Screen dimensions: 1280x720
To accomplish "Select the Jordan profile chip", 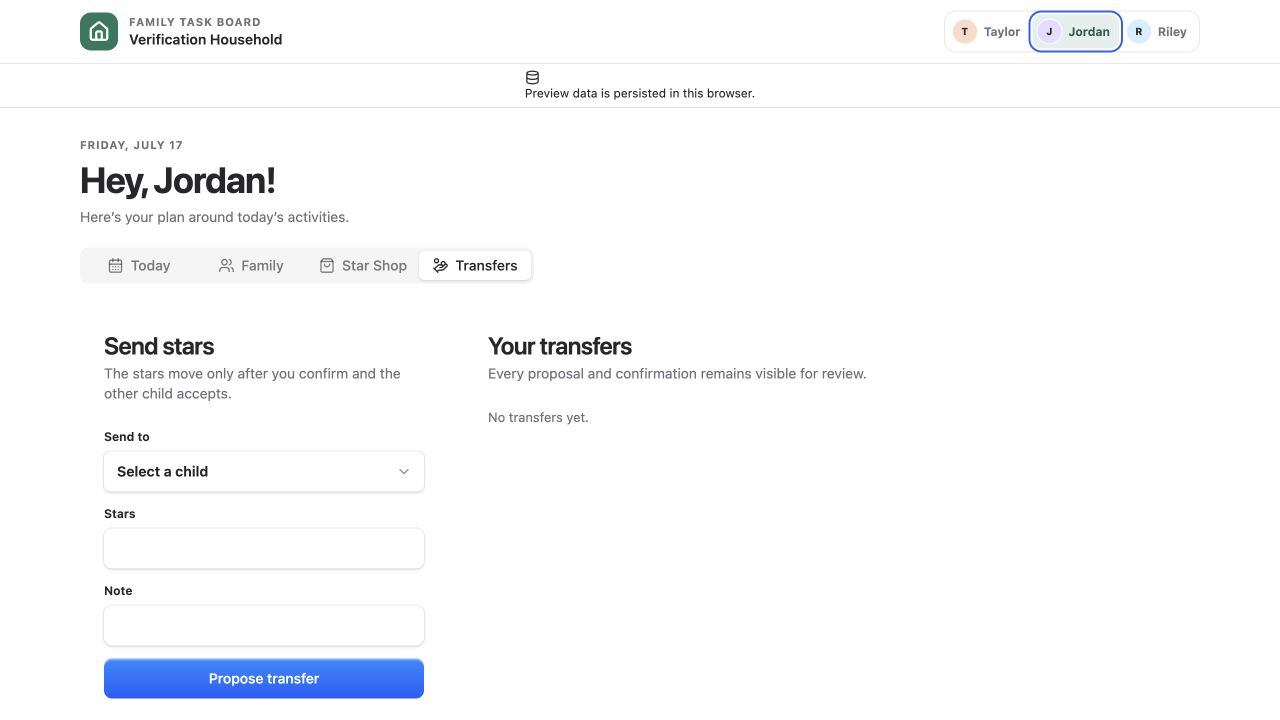I will pos(1075,31).
